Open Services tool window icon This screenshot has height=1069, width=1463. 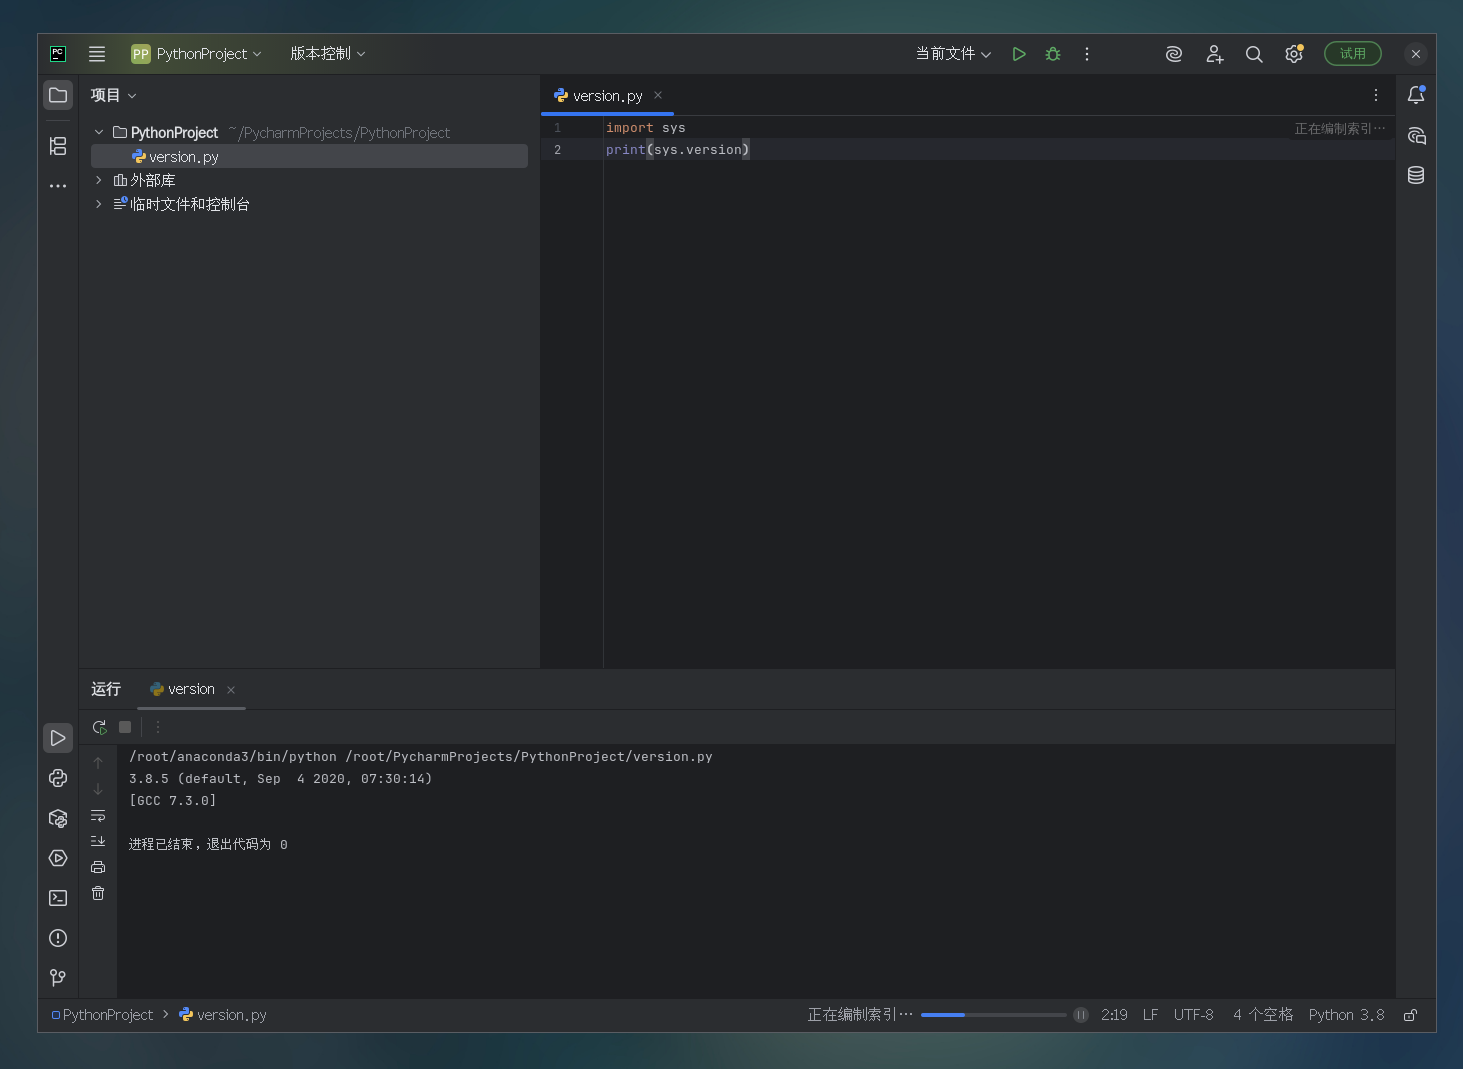[x=58, y=858]
